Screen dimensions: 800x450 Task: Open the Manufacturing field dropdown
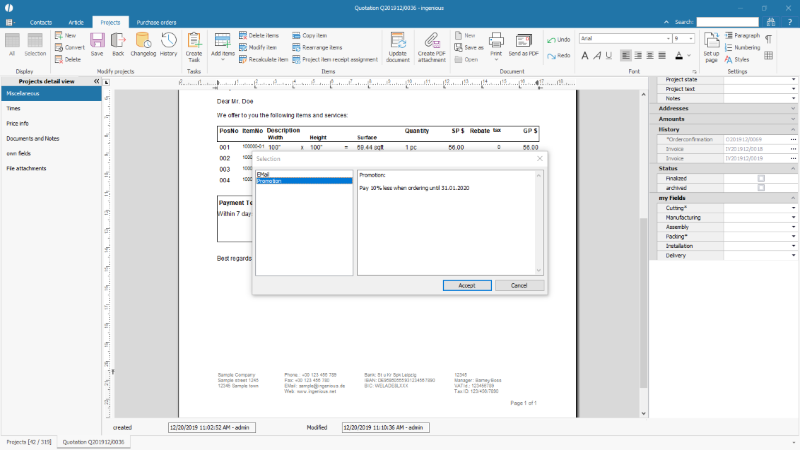coord(794,217)
